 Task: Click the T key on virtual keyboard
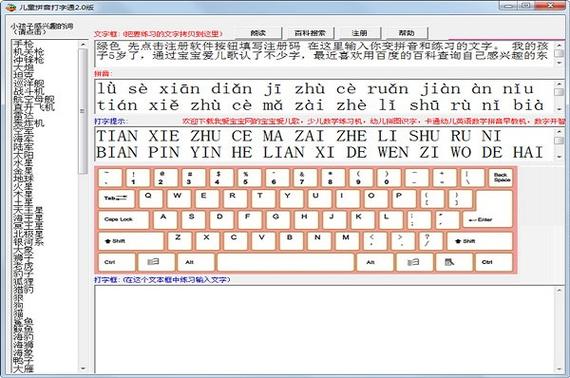(263, 198)
